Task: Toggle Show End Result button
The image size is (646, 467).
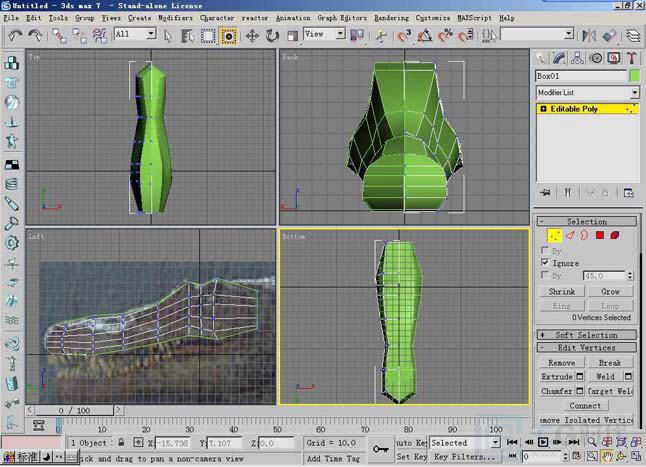Action: click(568, 193)
